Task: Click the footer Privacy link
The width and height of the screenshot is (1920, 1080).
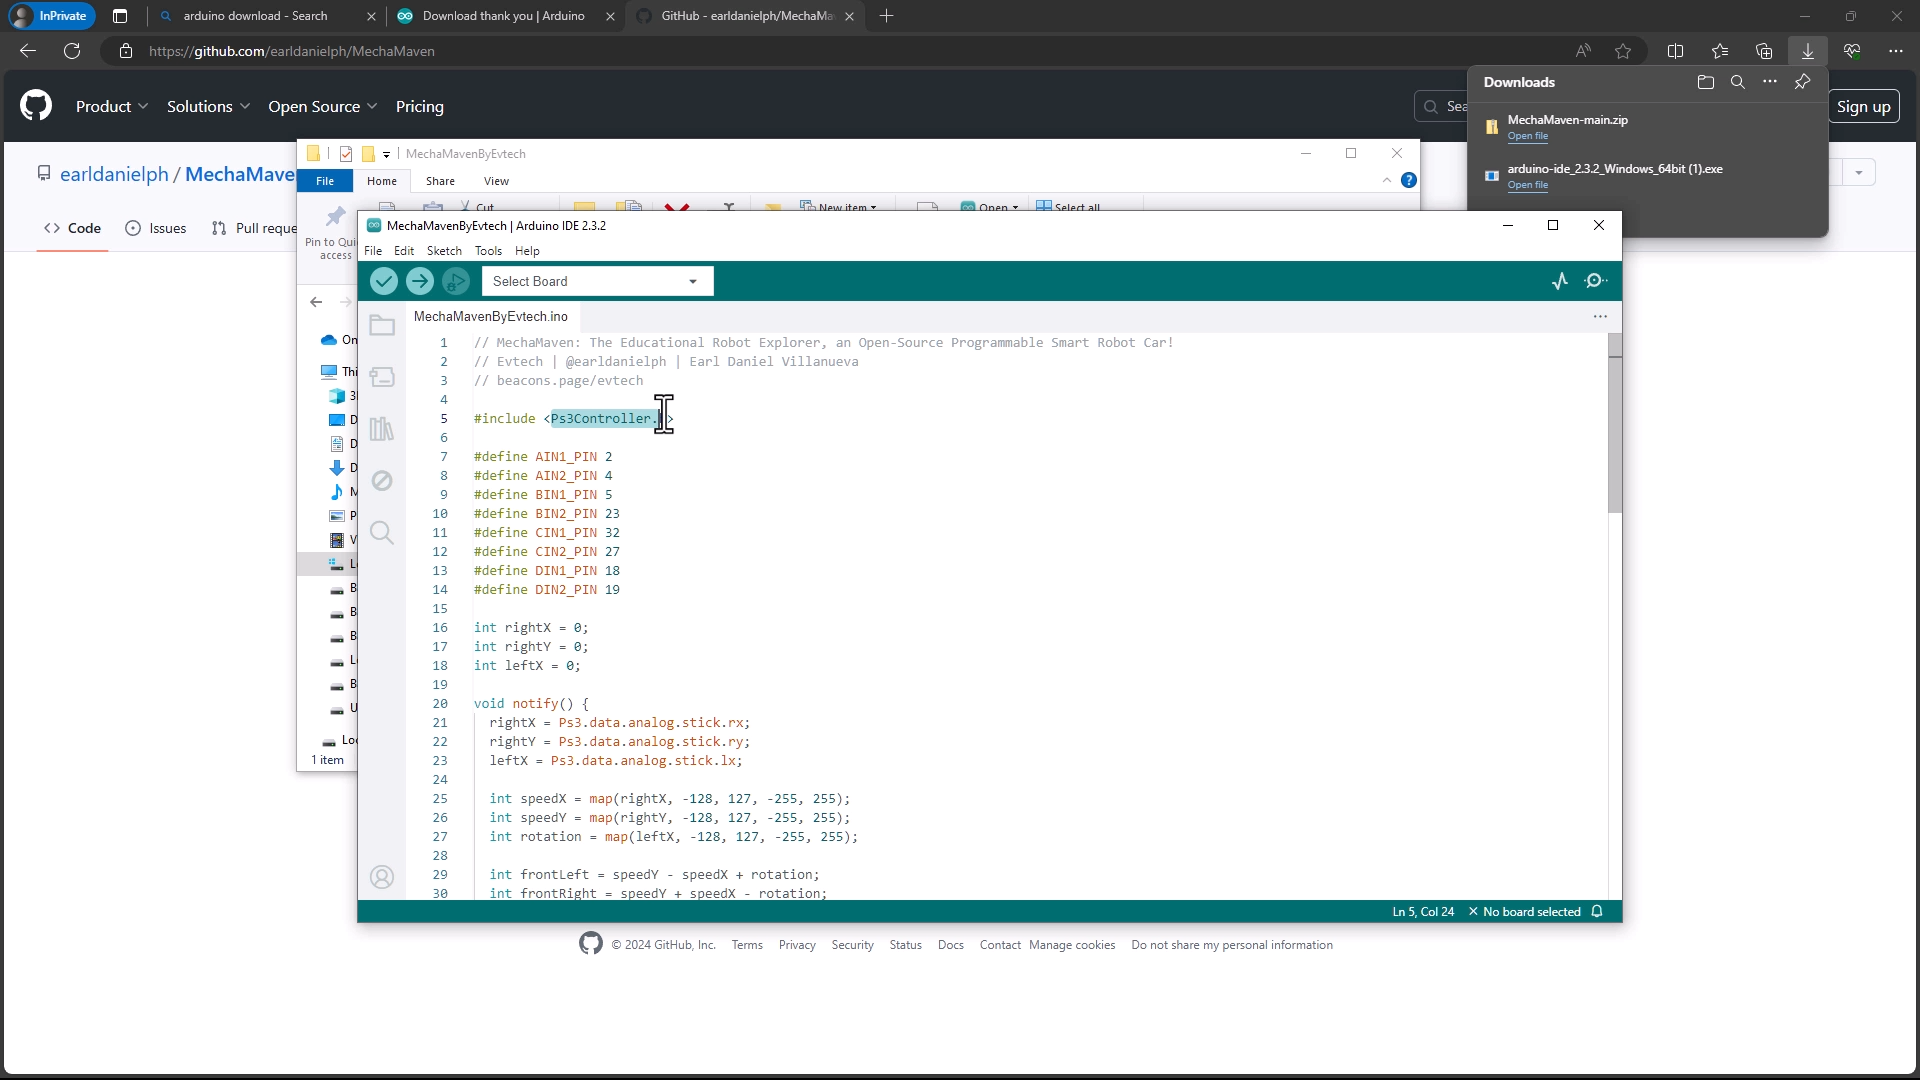Action: click(x=797, y=945)
